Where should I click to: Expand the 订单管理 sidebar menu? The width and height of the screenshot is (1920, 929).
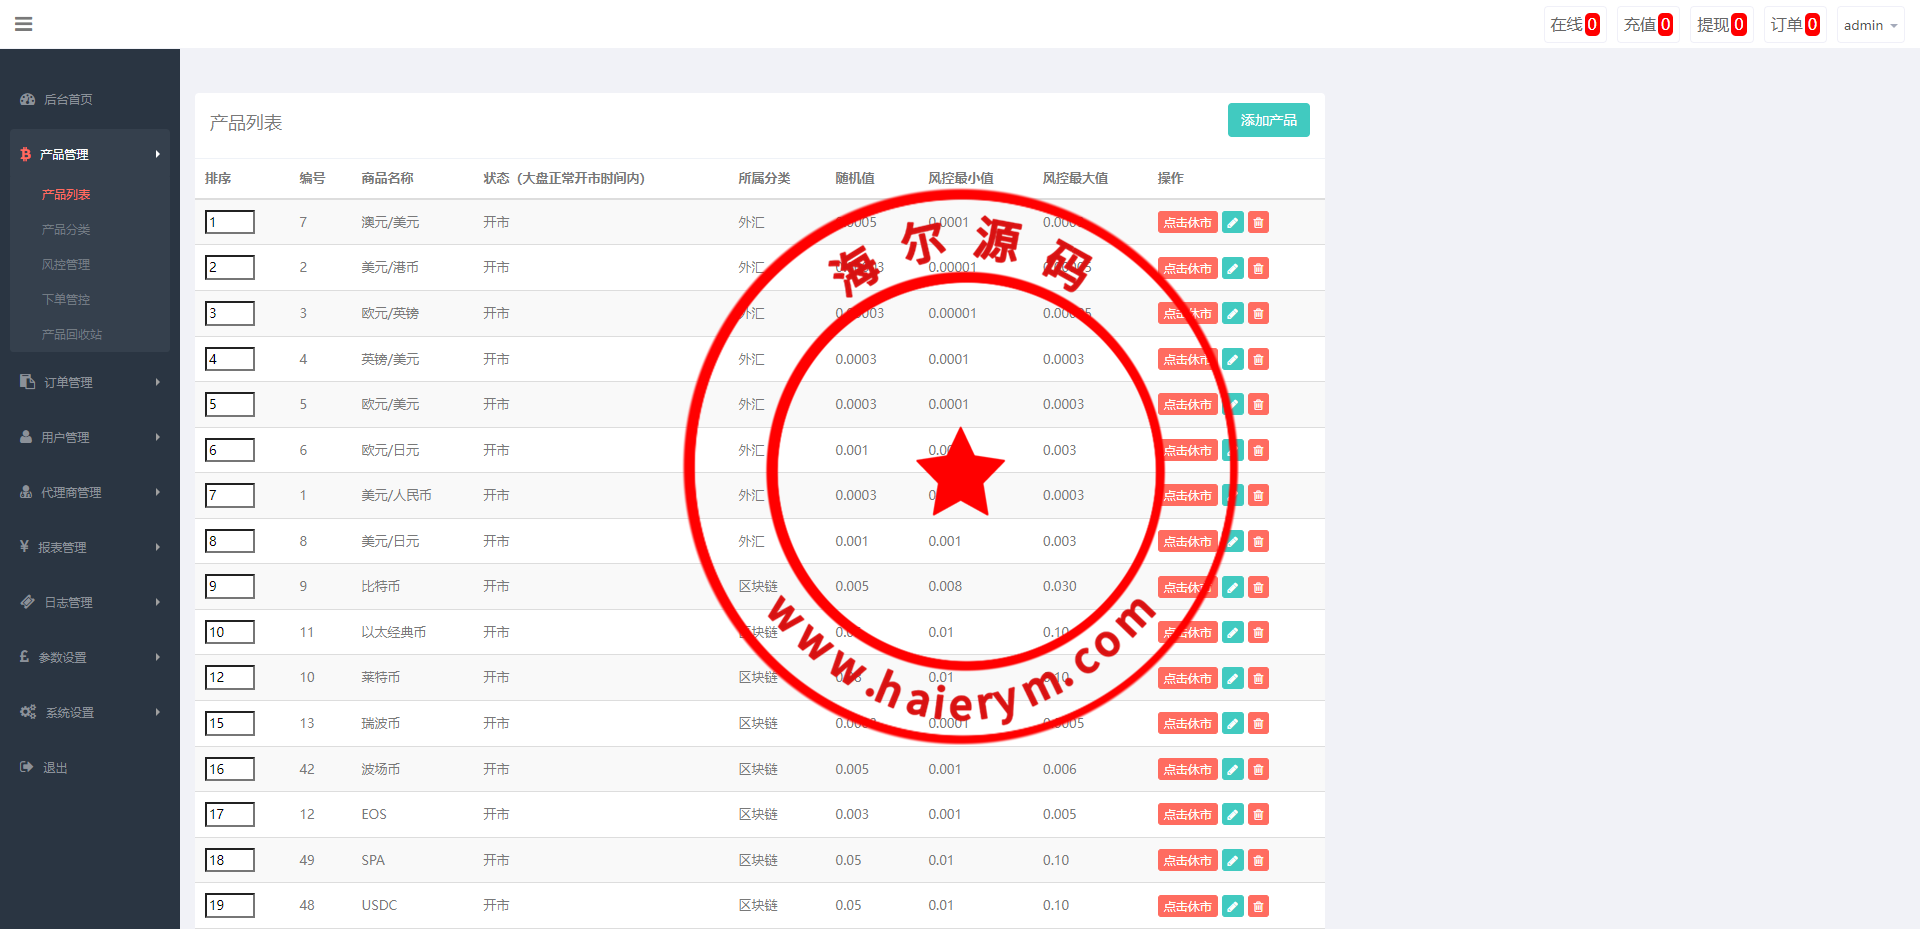[89, 382]
